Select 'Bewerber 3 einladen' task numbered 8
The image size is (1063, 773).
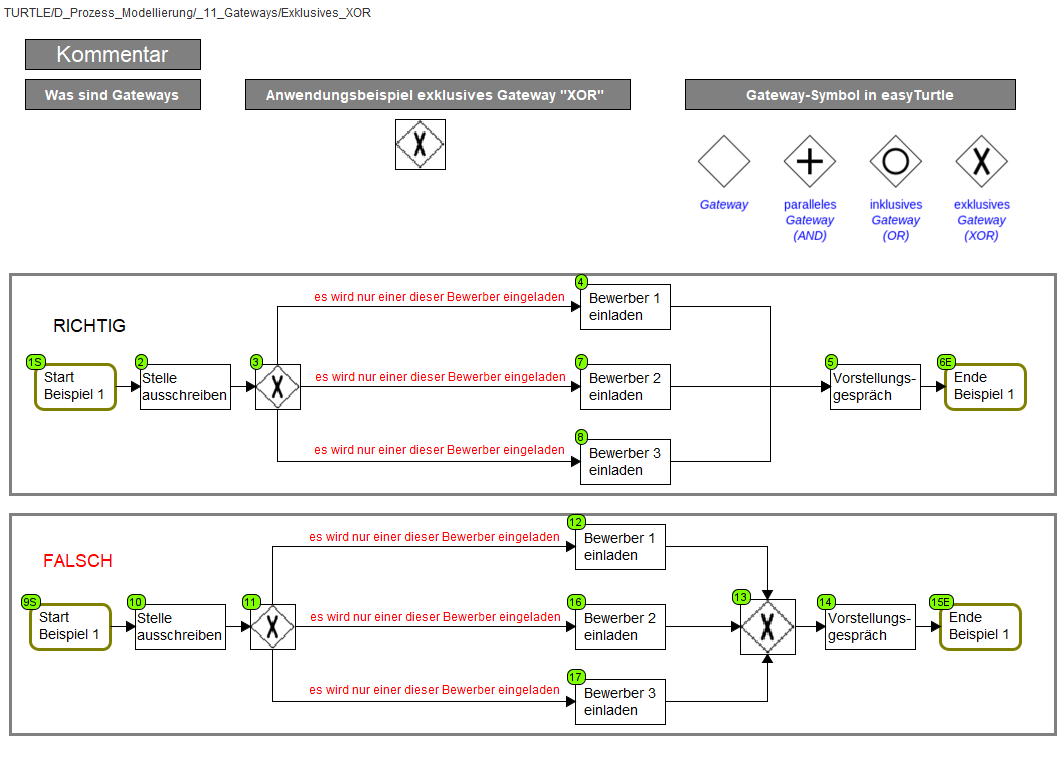(625, 462)
